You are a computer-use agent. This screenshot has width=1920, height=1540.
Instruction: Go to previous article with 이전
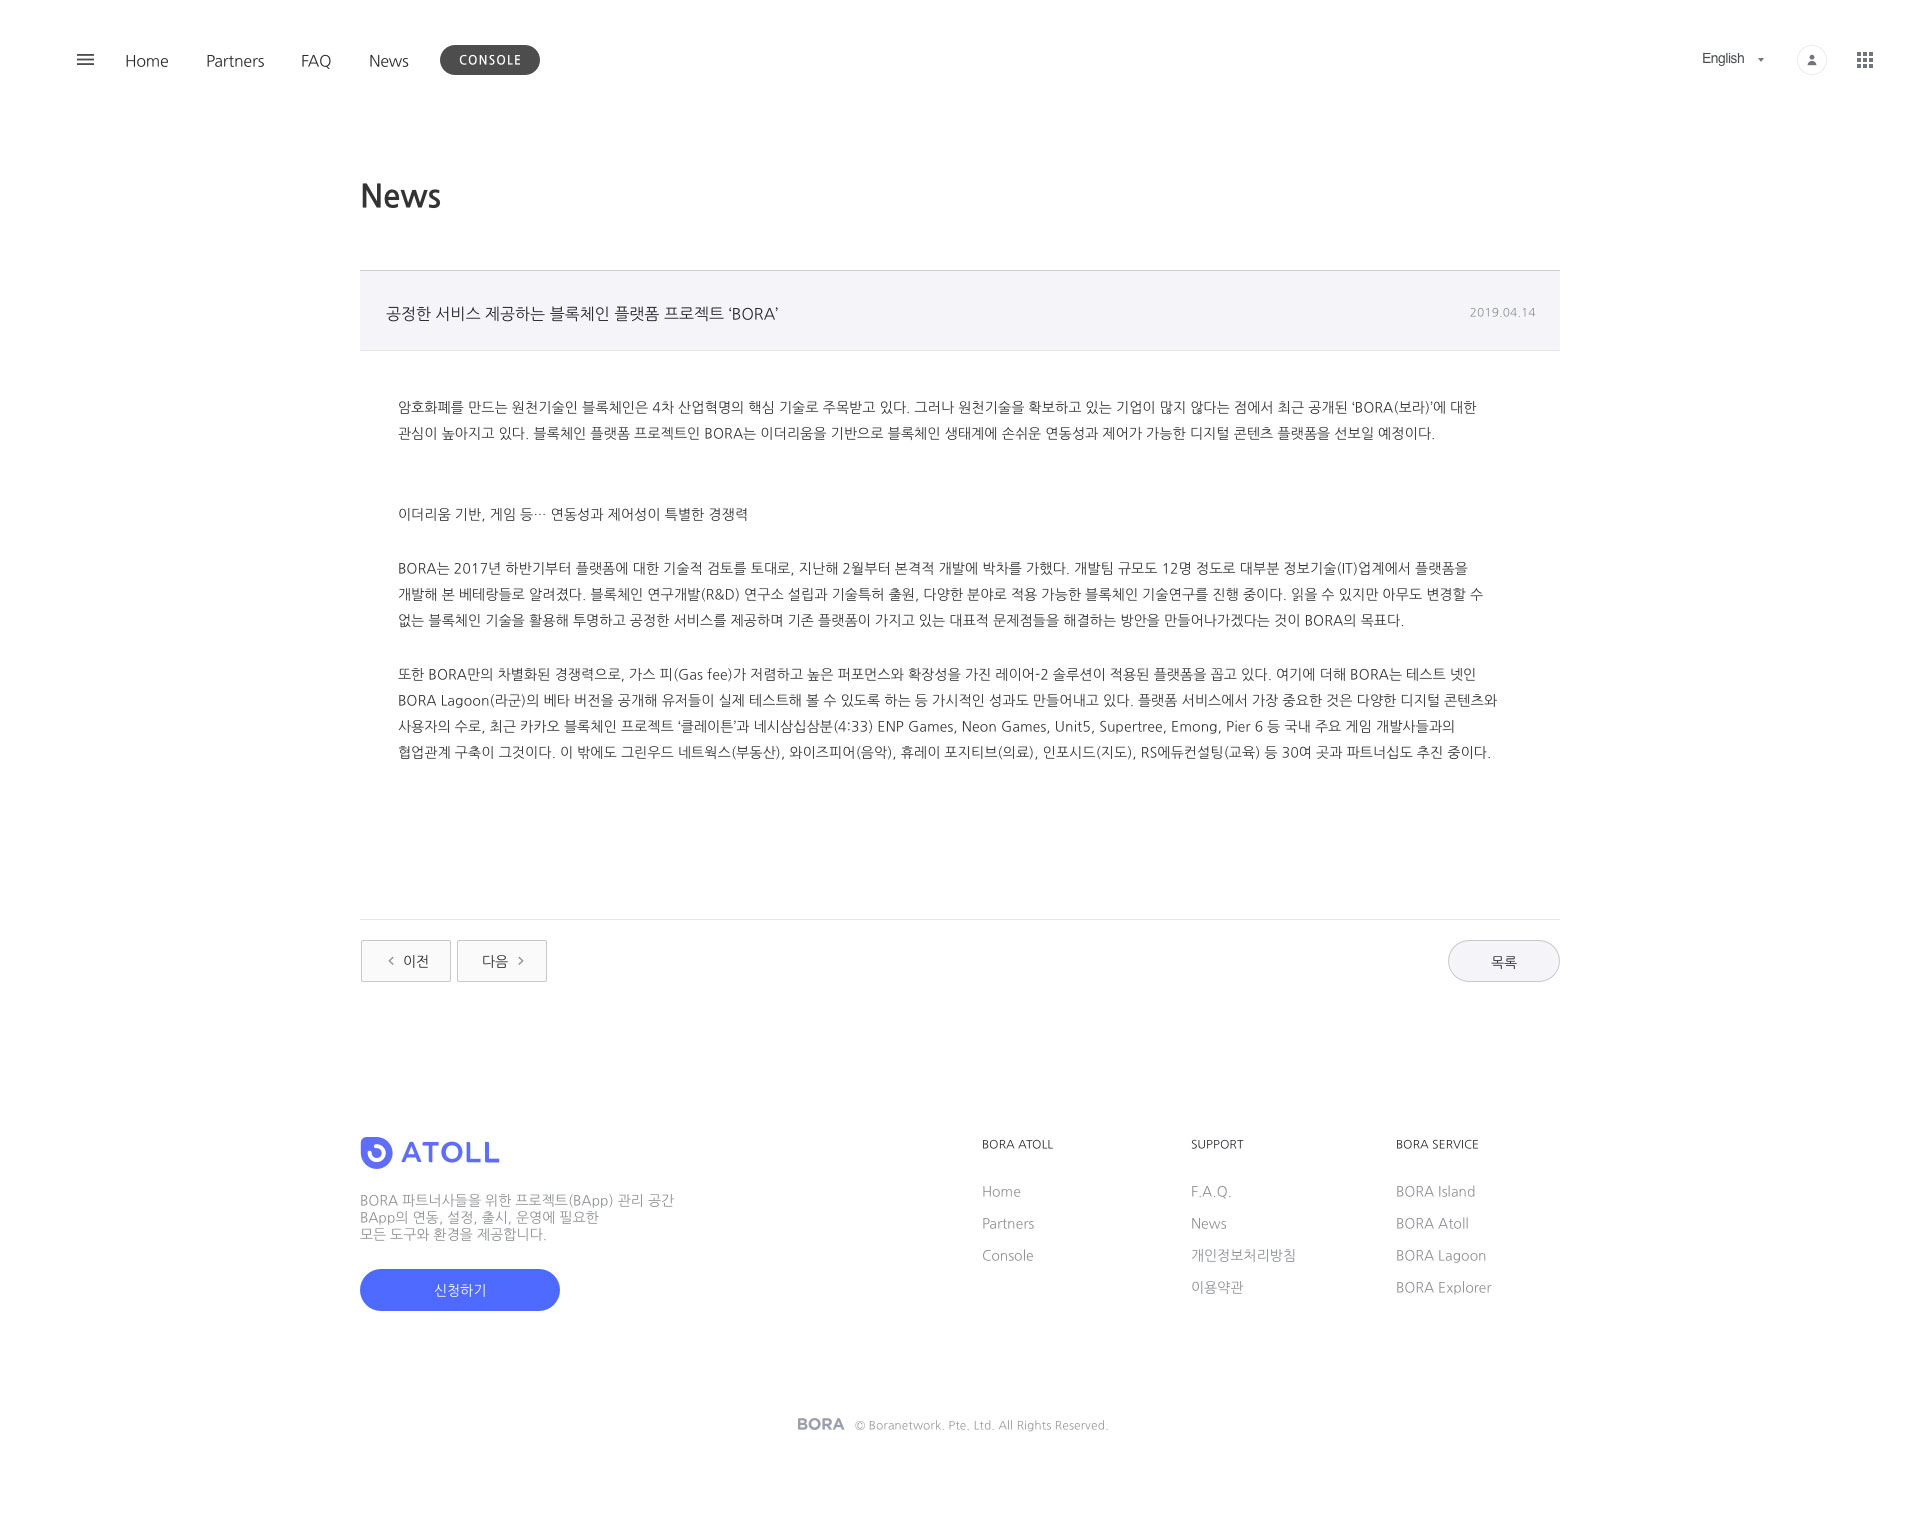tap(406, 961)
